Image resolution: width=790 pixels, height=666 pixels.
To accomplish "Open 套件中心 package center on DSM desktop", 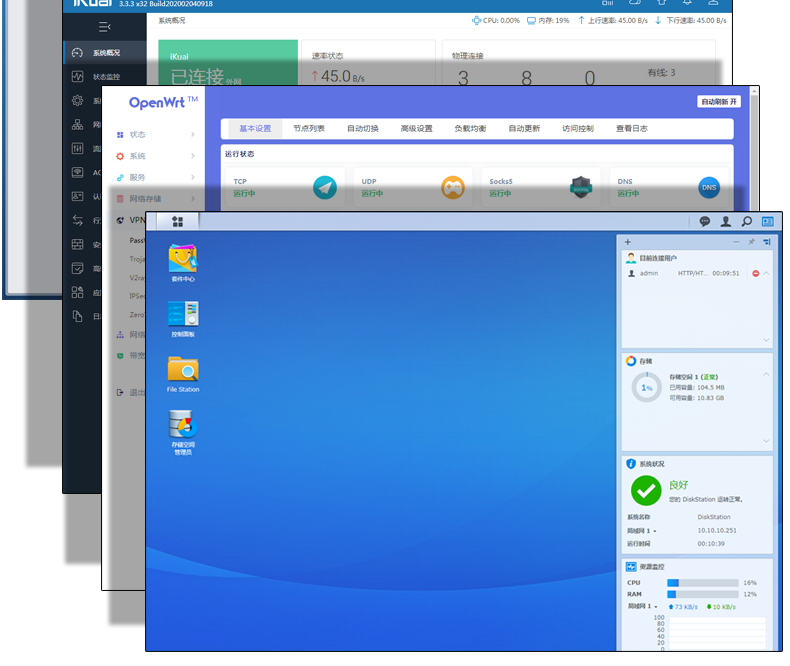I will 183,263.
